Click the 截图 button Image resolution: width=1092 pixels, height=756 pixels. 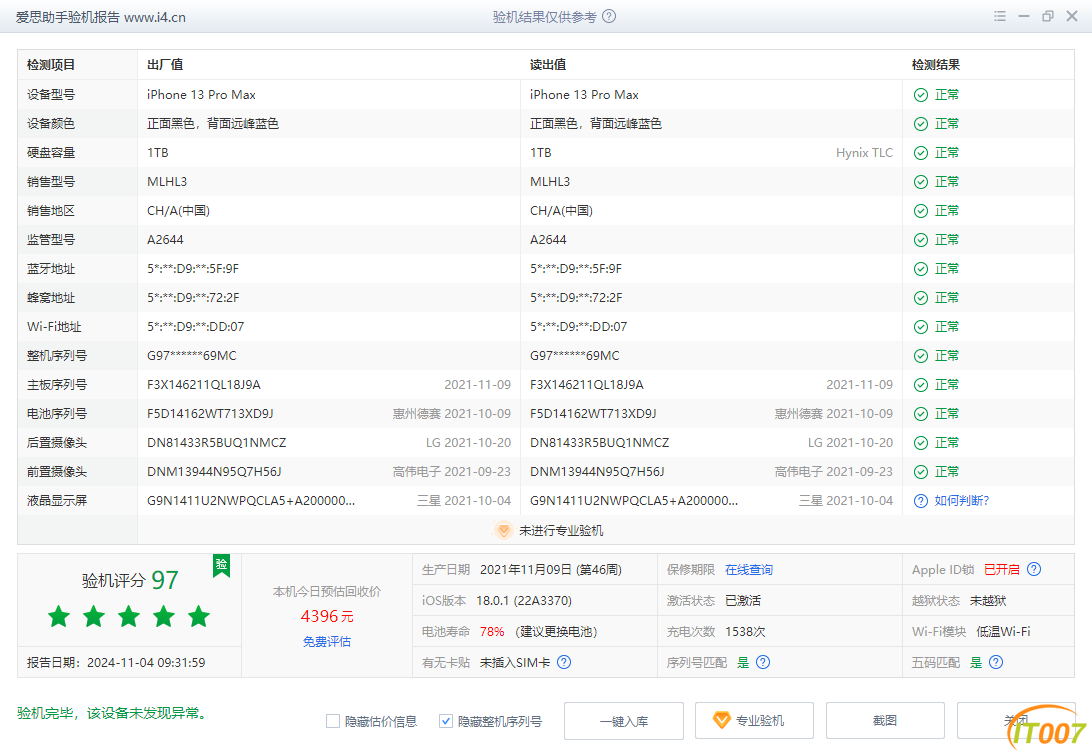tap(885, 721)
